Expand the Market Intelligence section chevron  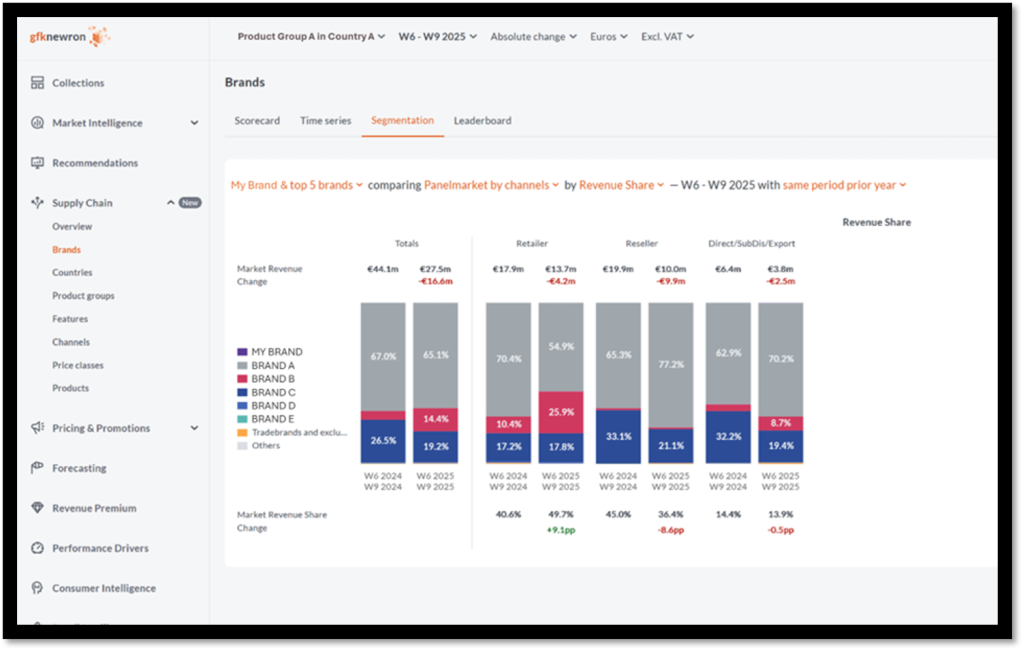click(x=194, y=123)
